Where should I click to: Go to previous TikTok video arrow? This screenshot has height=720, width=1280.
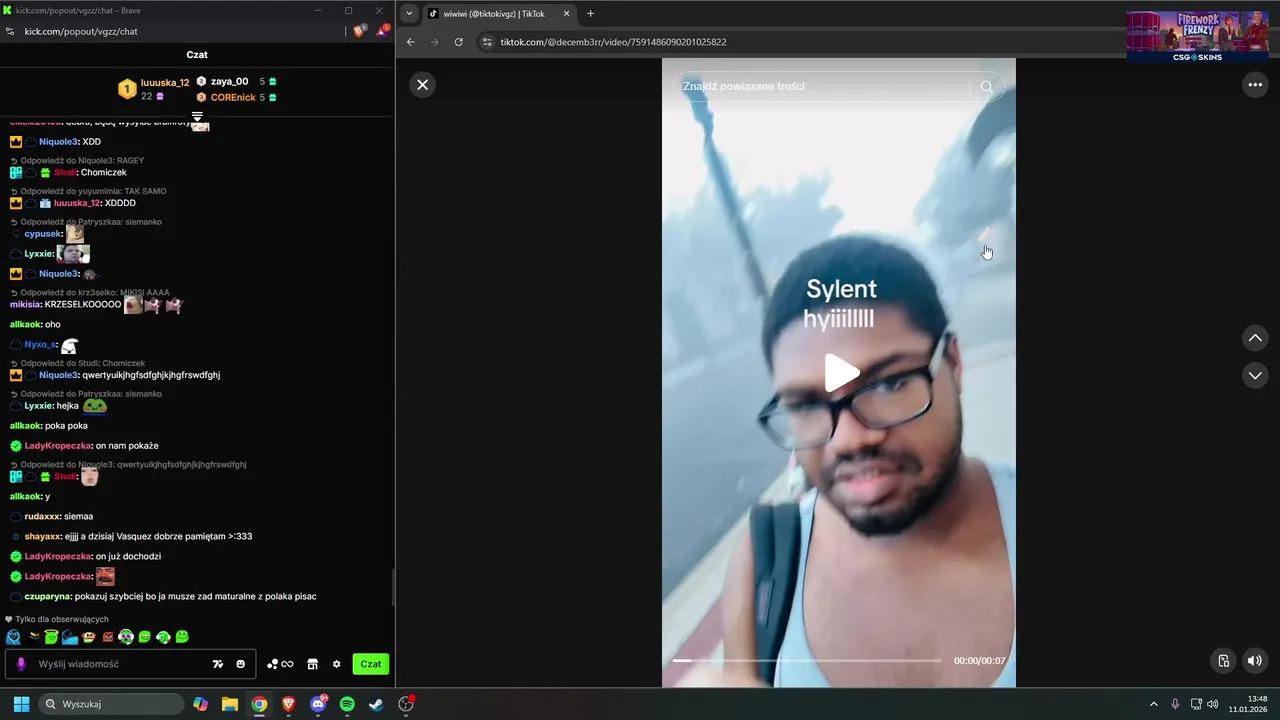pyautogui.click(x=1255, y=338)
